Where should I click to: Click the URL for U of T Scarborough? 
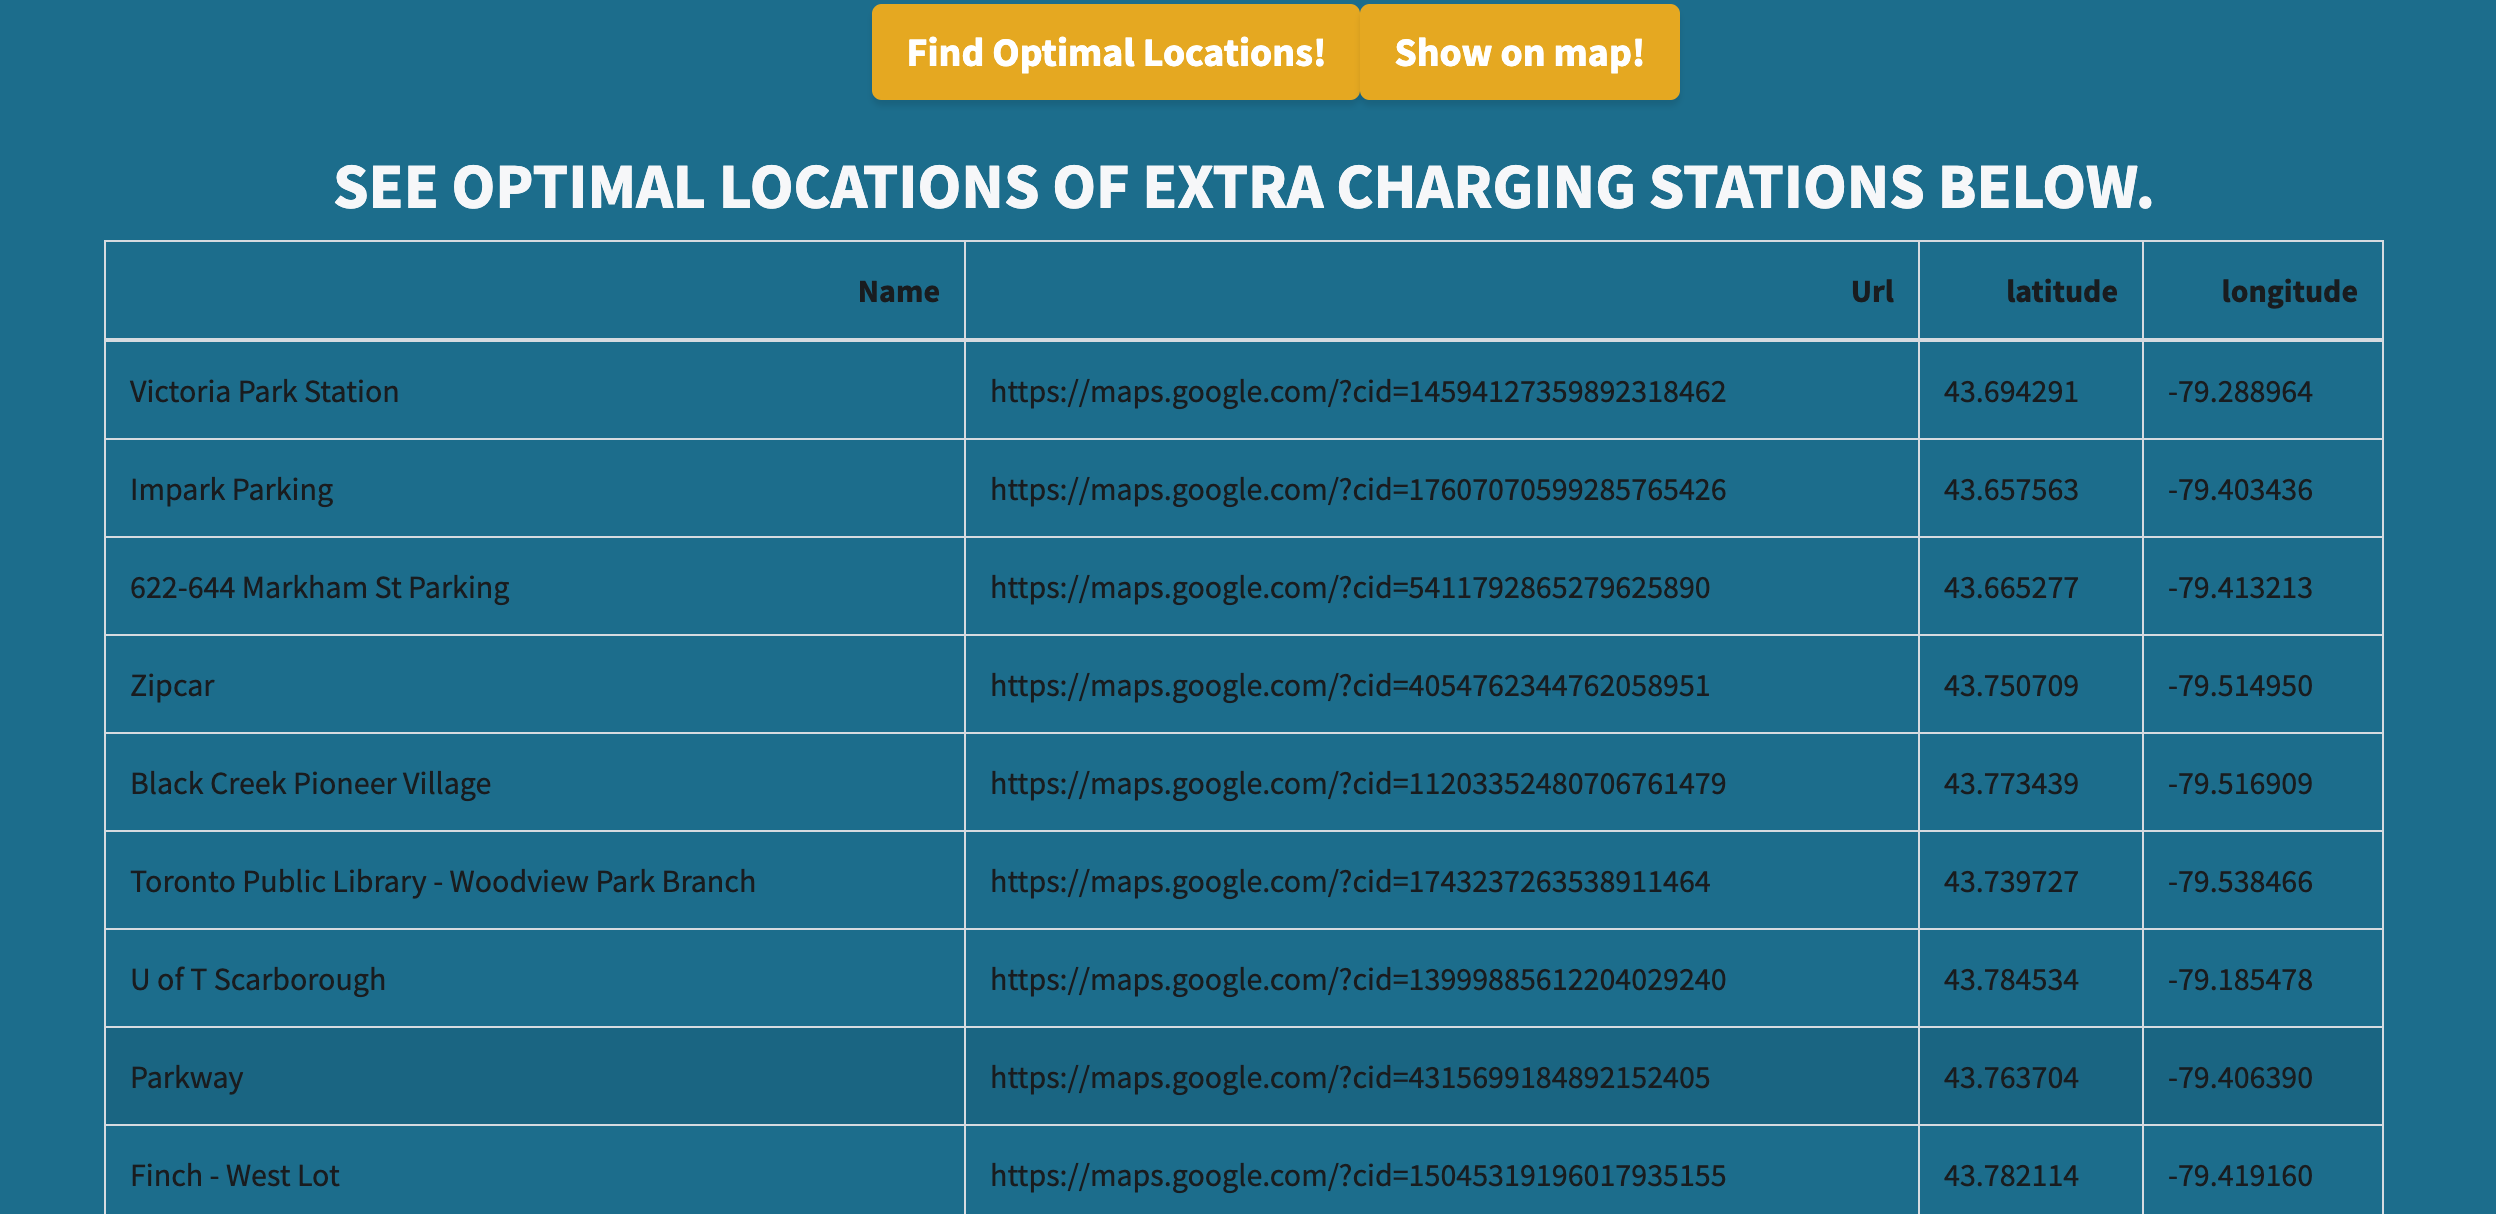click(1358, 979)
